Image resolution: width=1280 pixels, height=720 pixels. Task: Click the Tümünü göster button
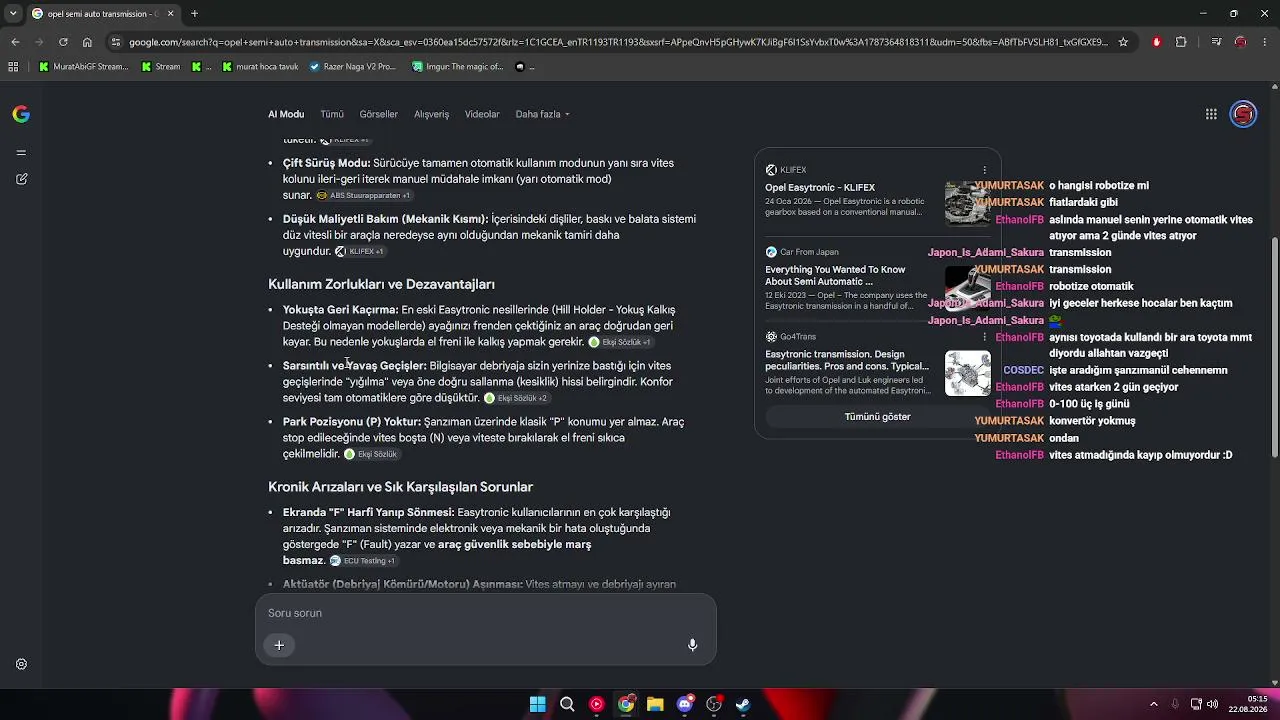pyautogui.click(x=878, y=417)
